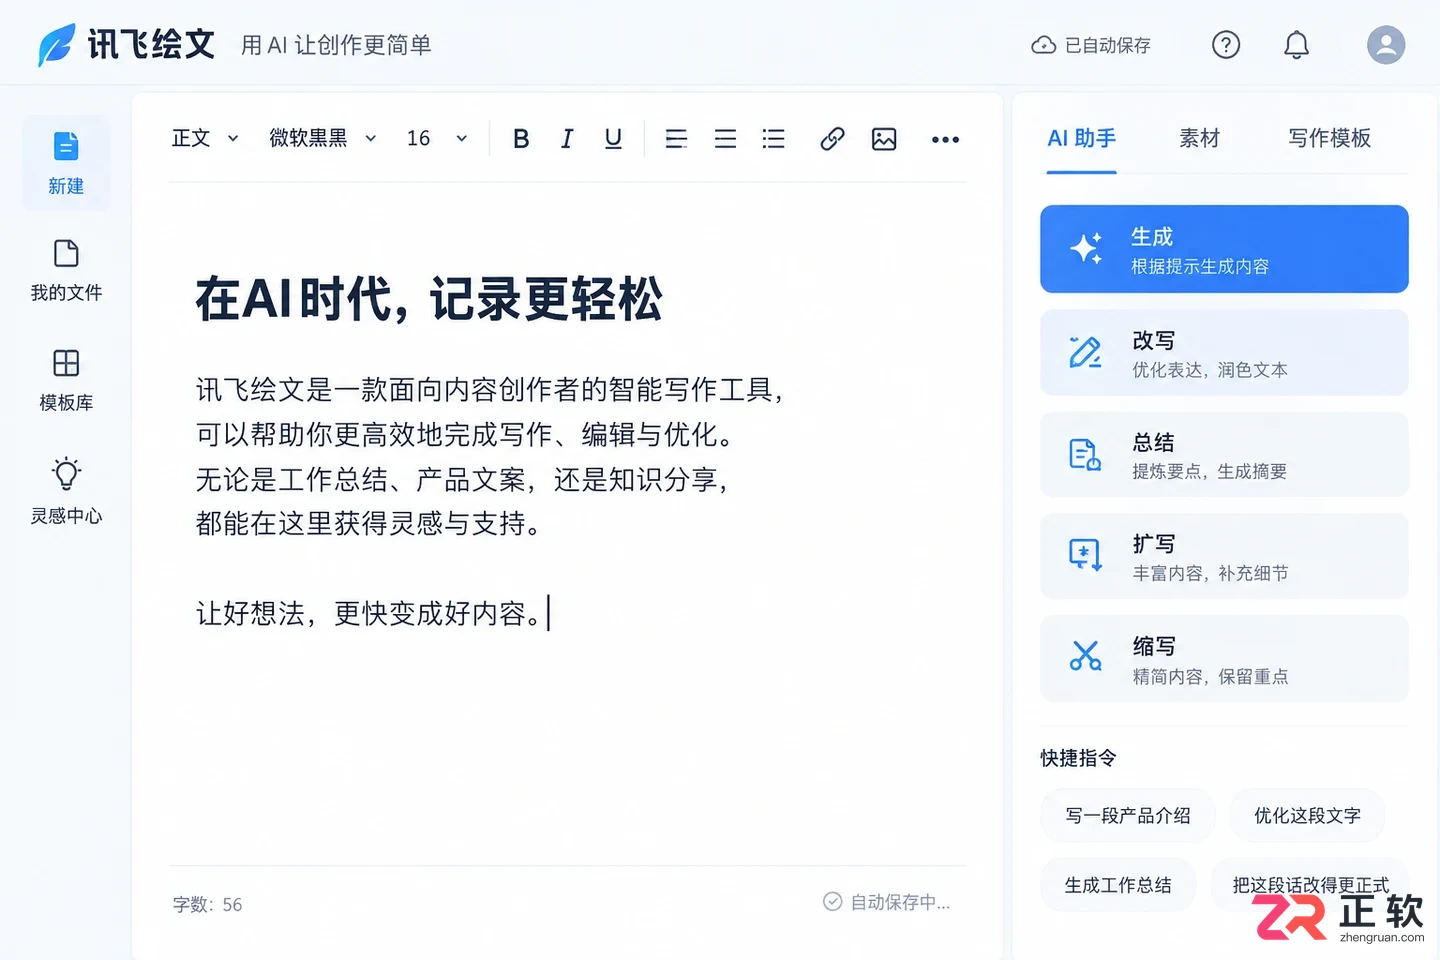Insert a hyperlink
Image resolution: width=1440 pixels, height=960 pixels.
point(832,139)
